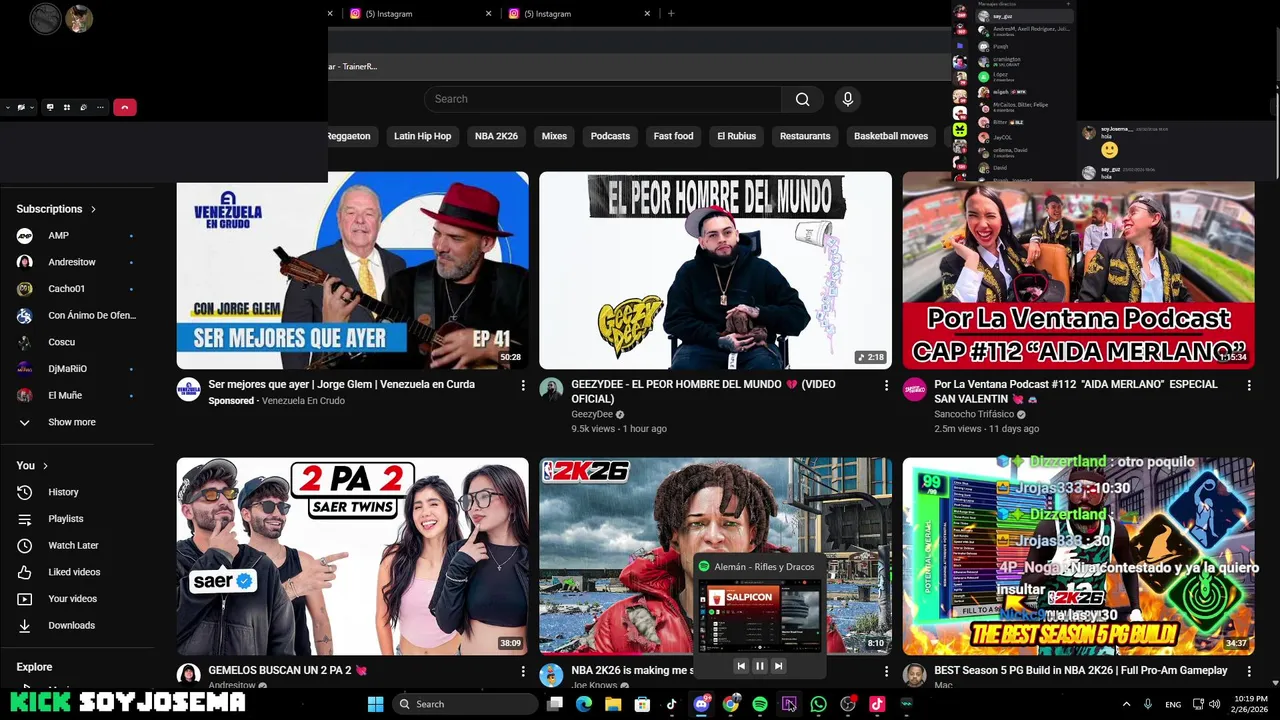The width and height of the screenshot is (1280, 720).
Task: Open Playlists in the YouTube sidebar
Action: 66,519
